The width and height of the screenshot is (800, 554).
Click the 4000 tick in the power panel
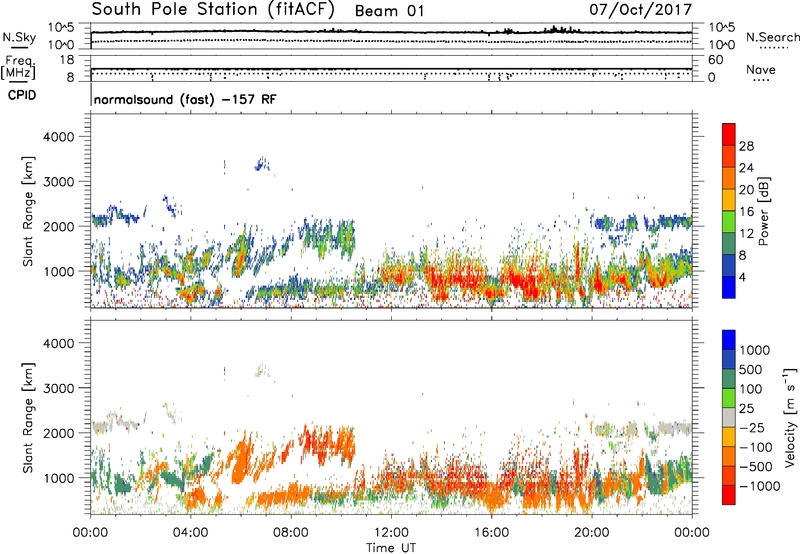(x=58, y=137)
